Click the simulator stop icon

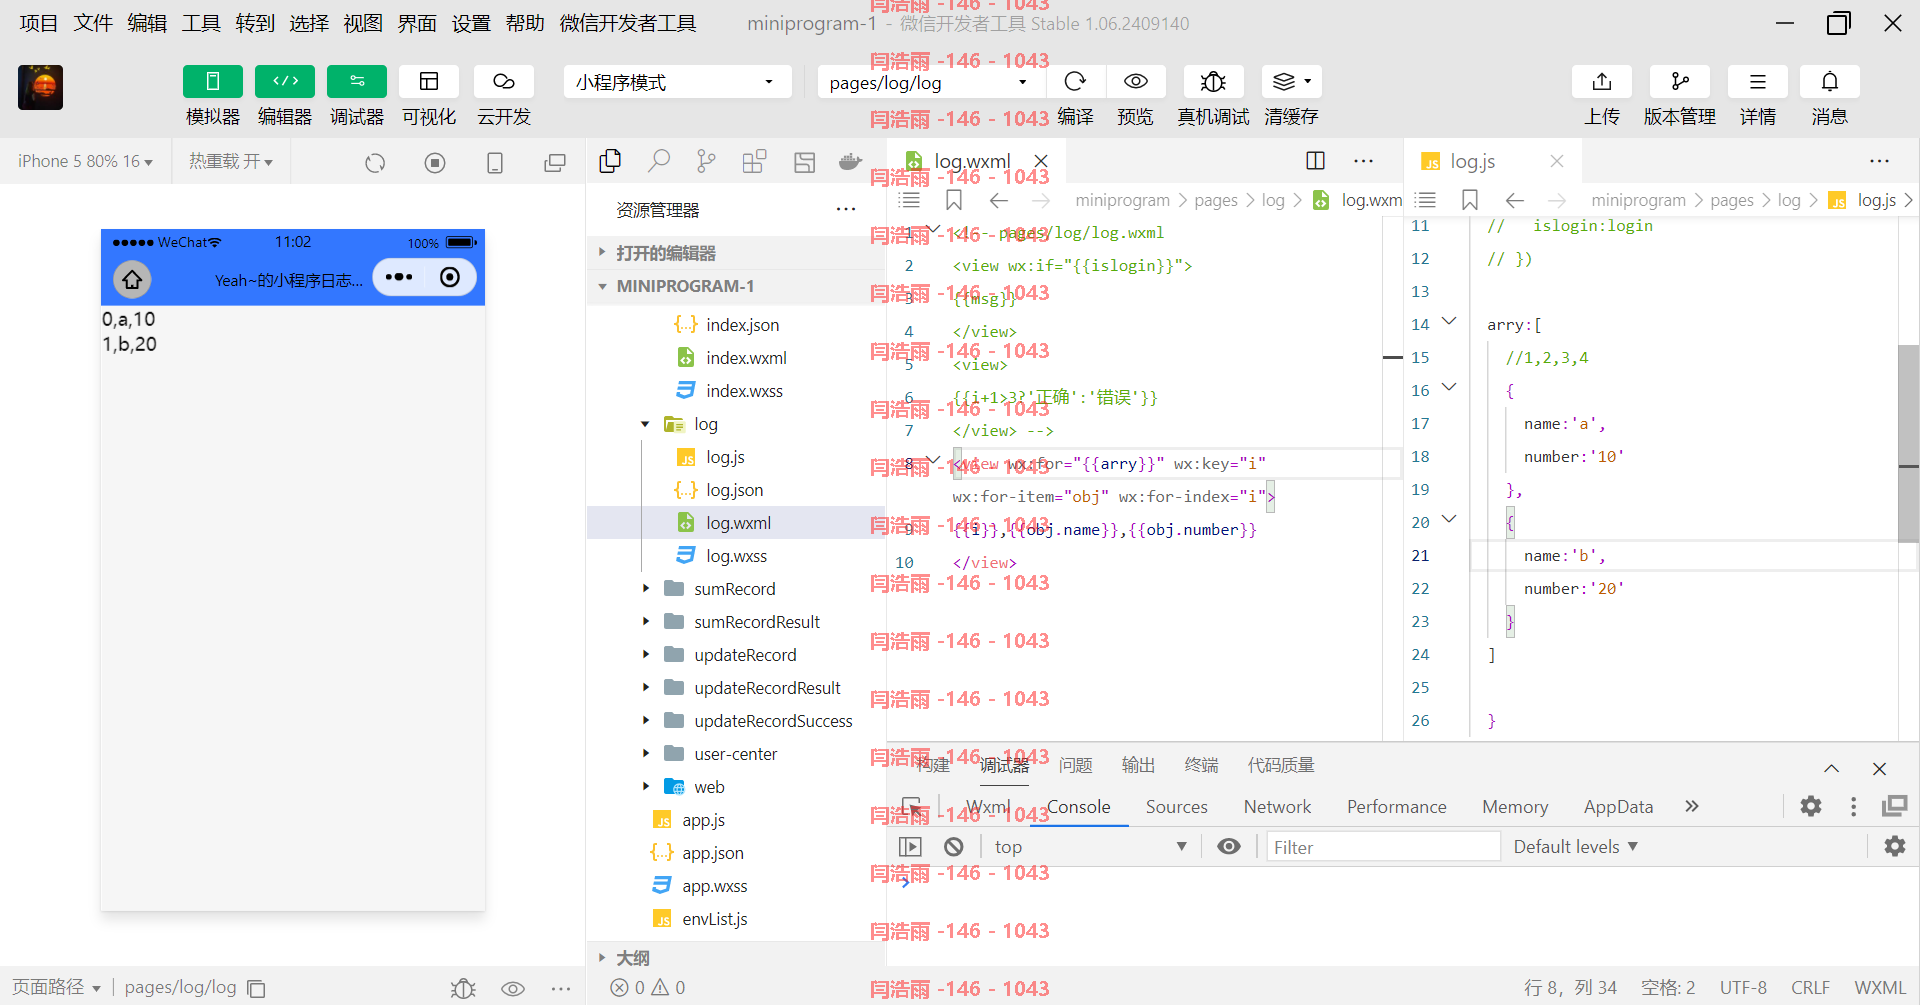[x=435, y=163]
